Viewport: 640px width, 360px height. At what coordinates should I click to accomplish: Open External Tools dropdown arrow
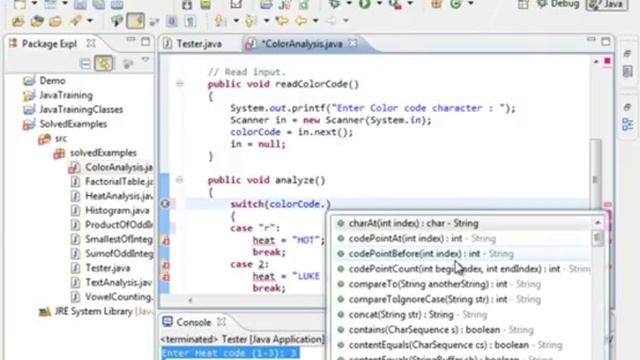coord(410,4)
